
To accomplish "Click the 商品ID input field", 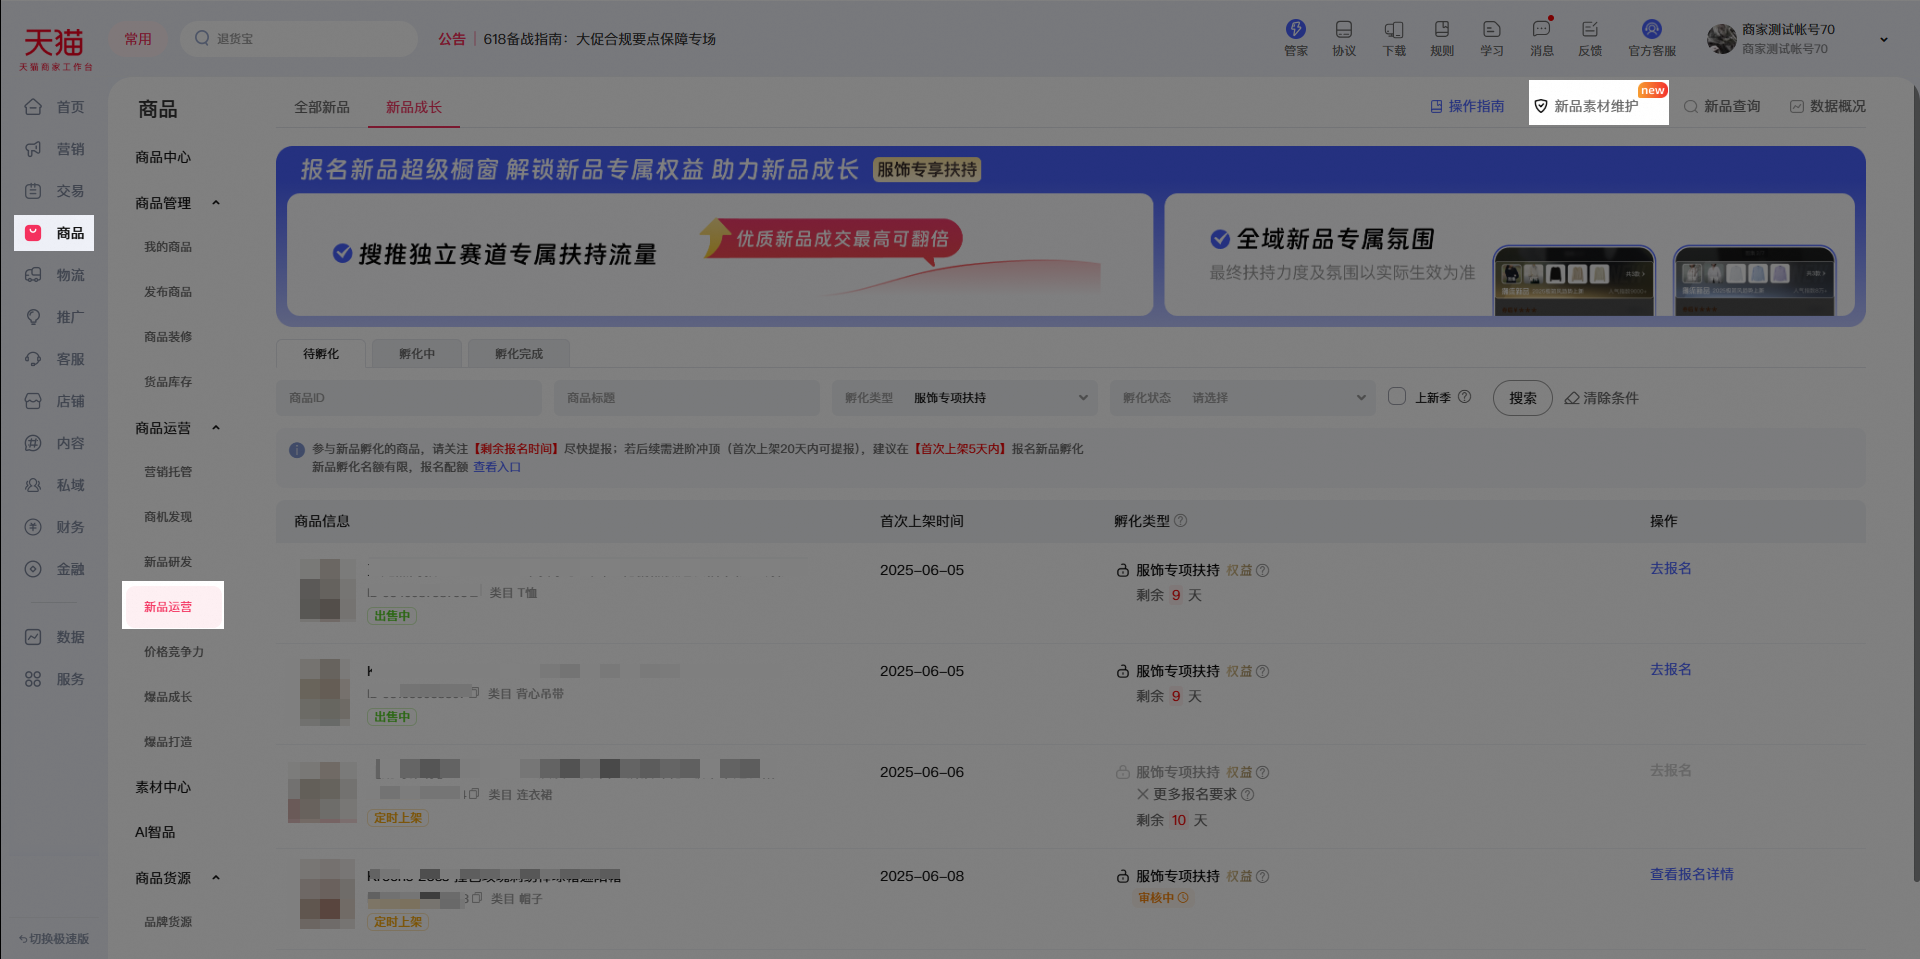I will click(x=409, y=398).
